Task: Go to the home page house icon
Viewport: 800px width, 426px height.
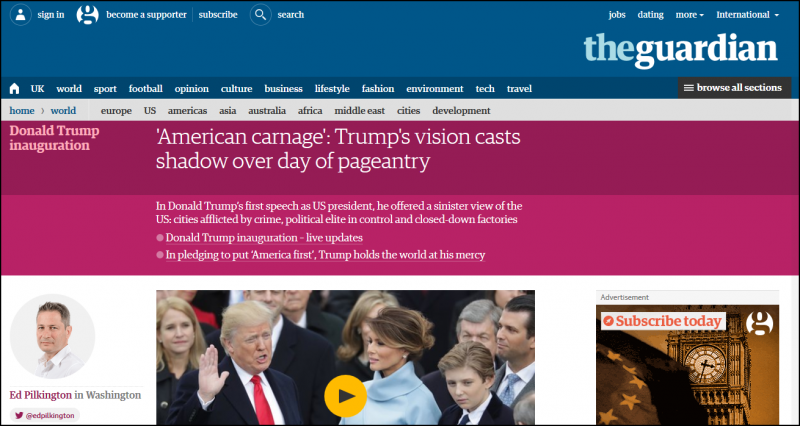Action: coord(14,89)
